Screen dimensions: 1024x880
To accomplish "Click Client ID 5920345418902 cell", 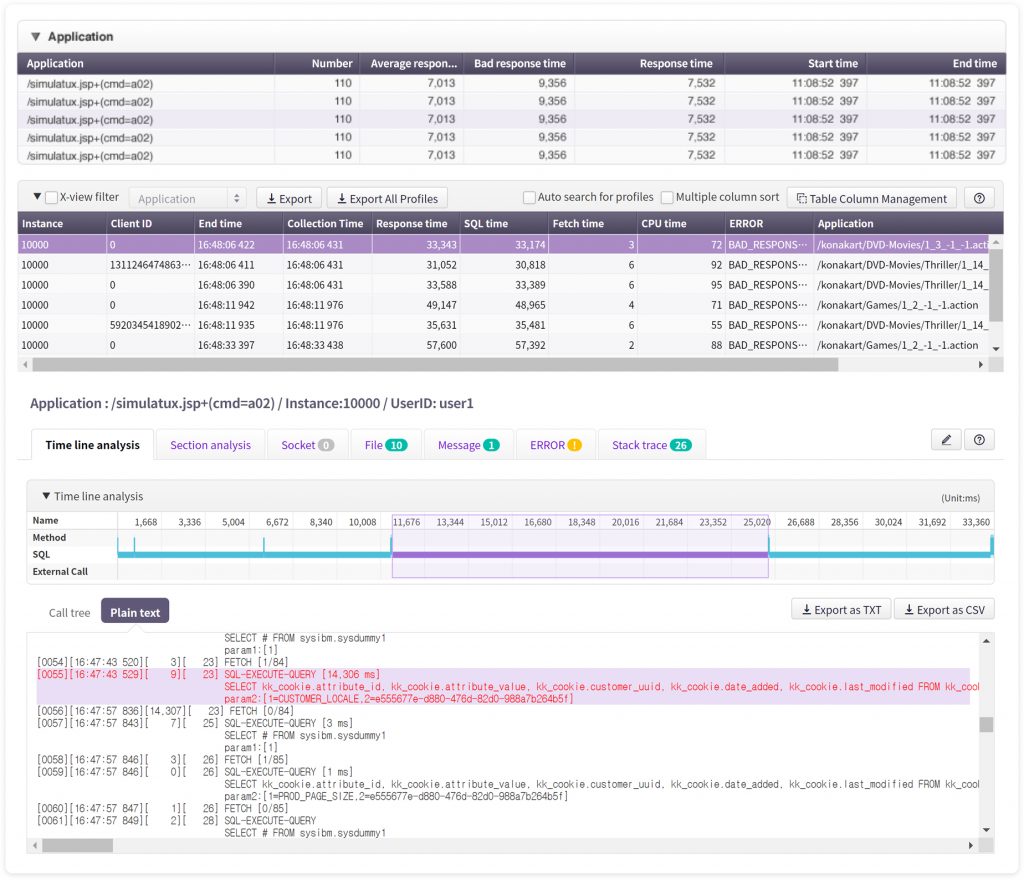I will click(x=150, y=325).
